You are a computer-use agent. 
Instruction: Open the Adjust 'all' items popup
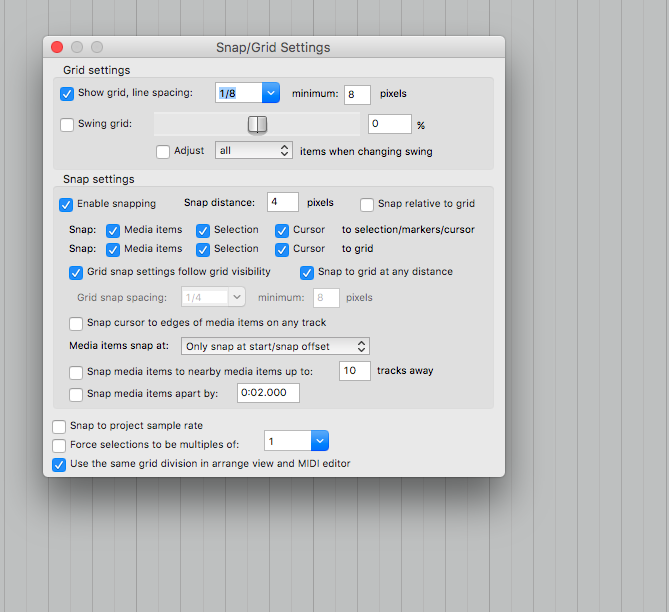[x=254, y=150]
